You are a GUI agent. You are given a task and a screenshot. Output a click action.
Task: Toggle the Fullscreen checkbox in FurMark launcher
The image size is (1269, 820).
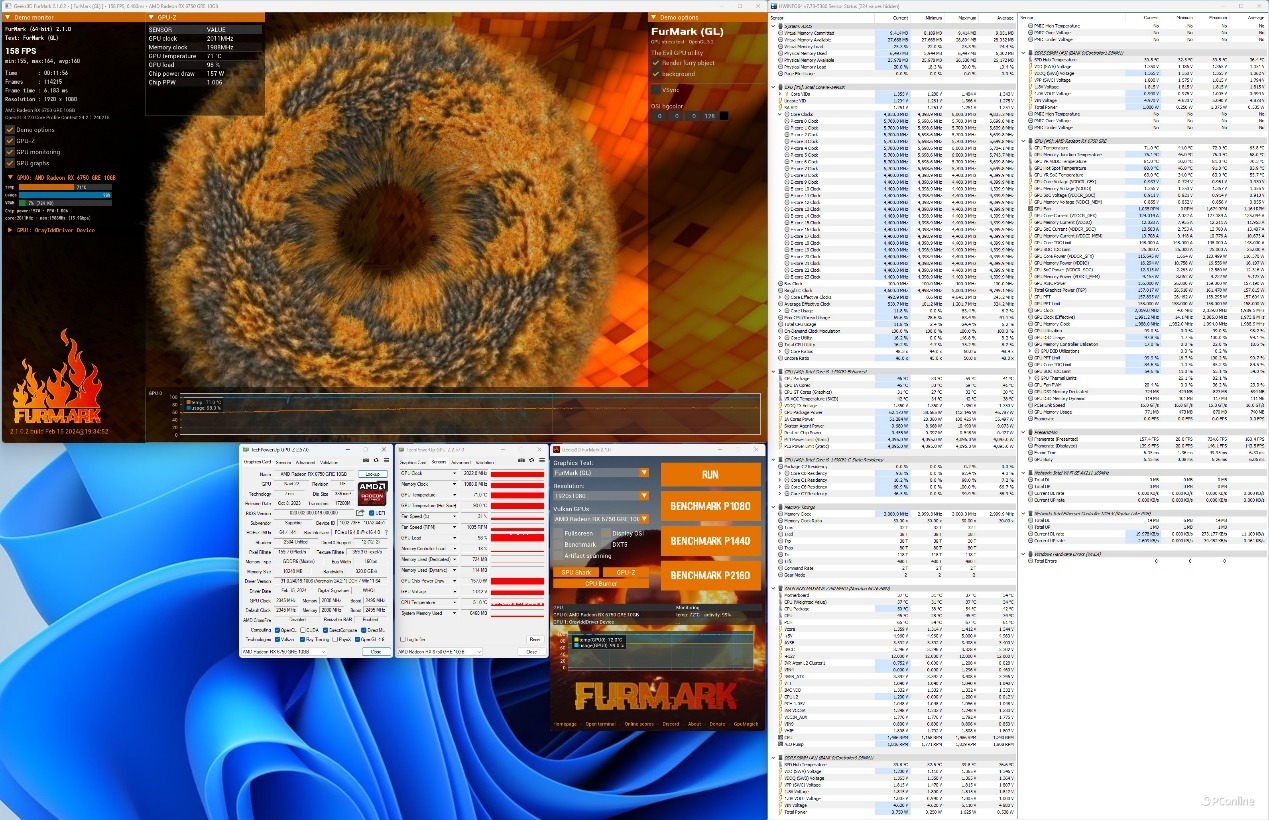tap(557, 533)
